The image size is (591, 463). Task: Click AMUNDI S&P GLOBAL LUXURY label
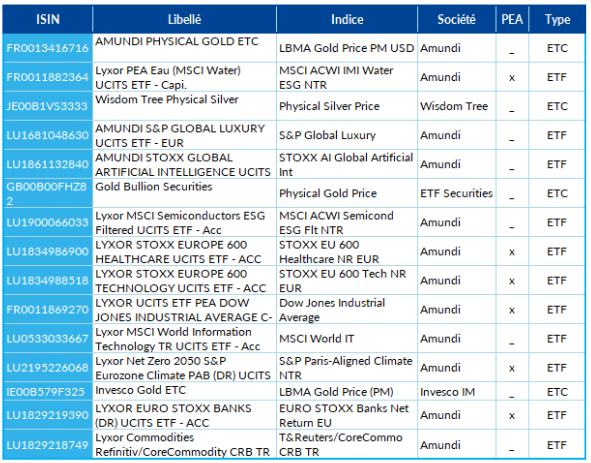[180, 136]
